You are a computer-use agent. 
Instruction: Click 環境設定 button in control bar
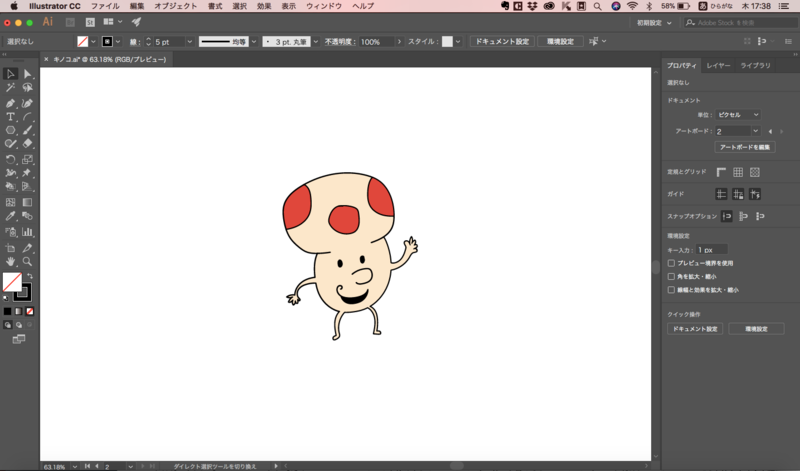point(560,42)
